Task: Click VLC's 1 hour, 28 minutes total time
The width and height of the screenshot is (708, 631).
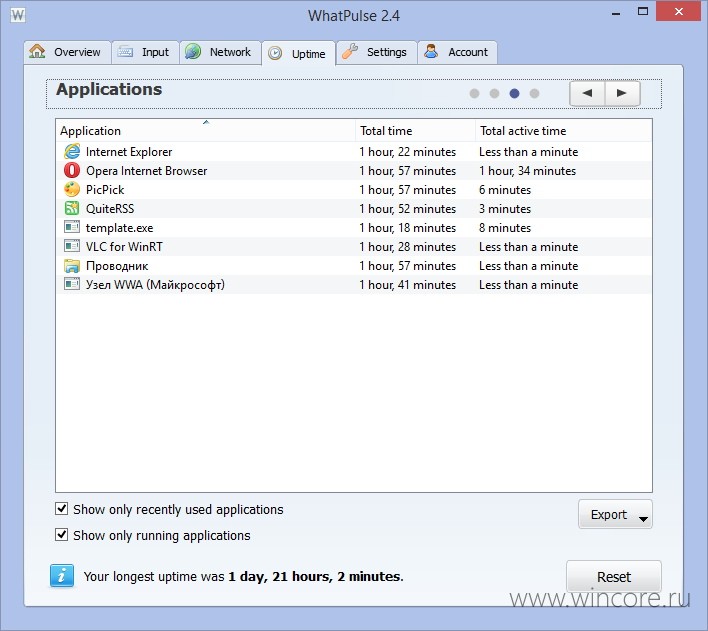Action: point(407,247)
